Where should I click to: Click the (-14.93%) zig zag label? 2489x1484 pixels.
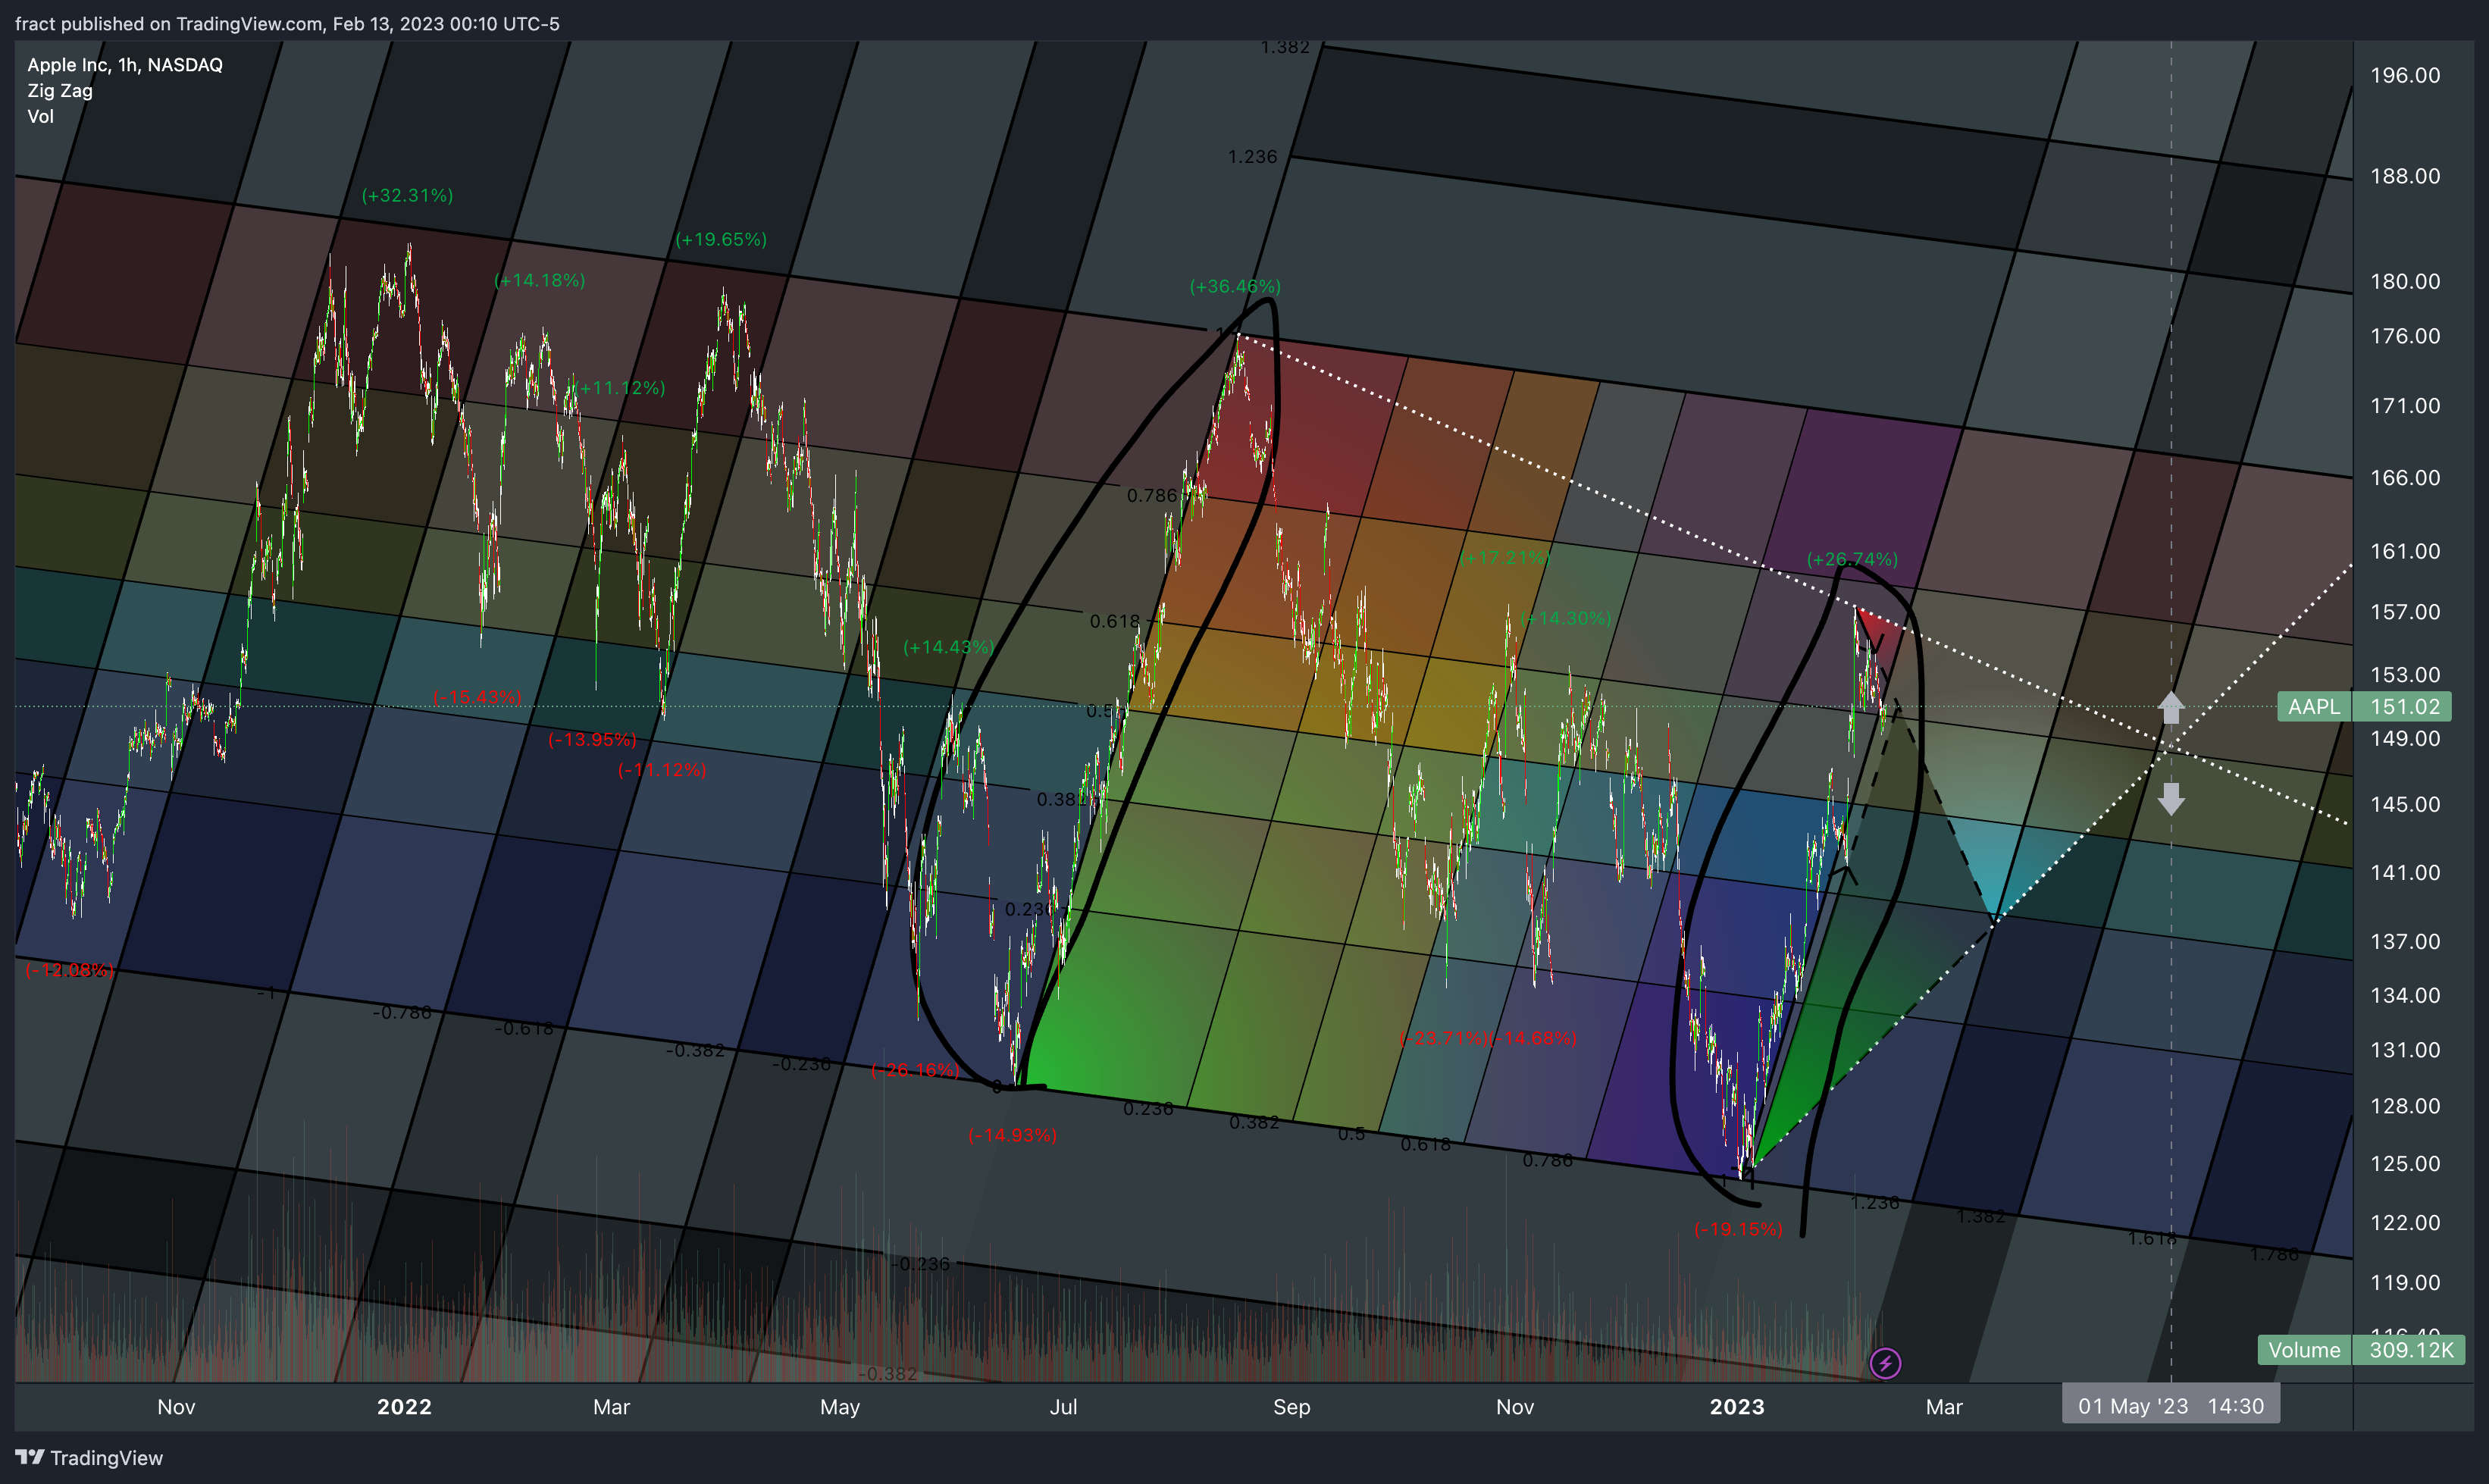tap(1012, 1135)
